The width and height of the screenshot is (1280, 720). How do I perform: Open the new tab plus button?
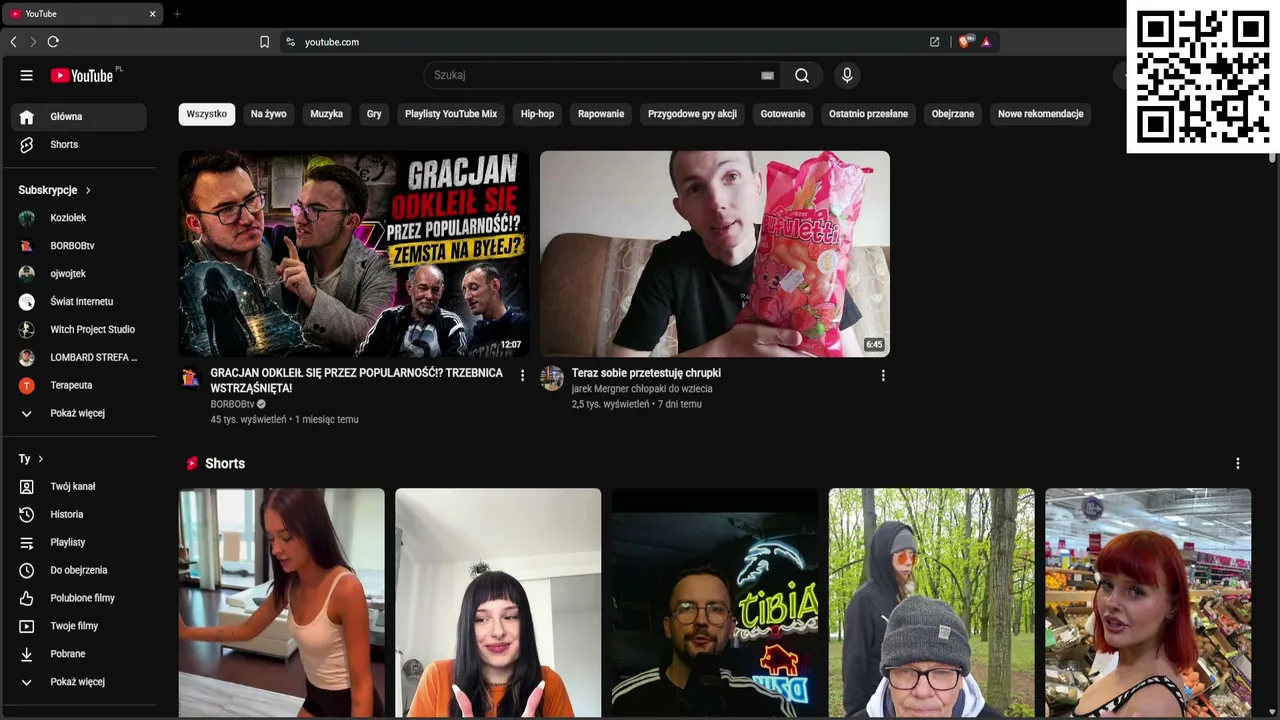point(177,14)
